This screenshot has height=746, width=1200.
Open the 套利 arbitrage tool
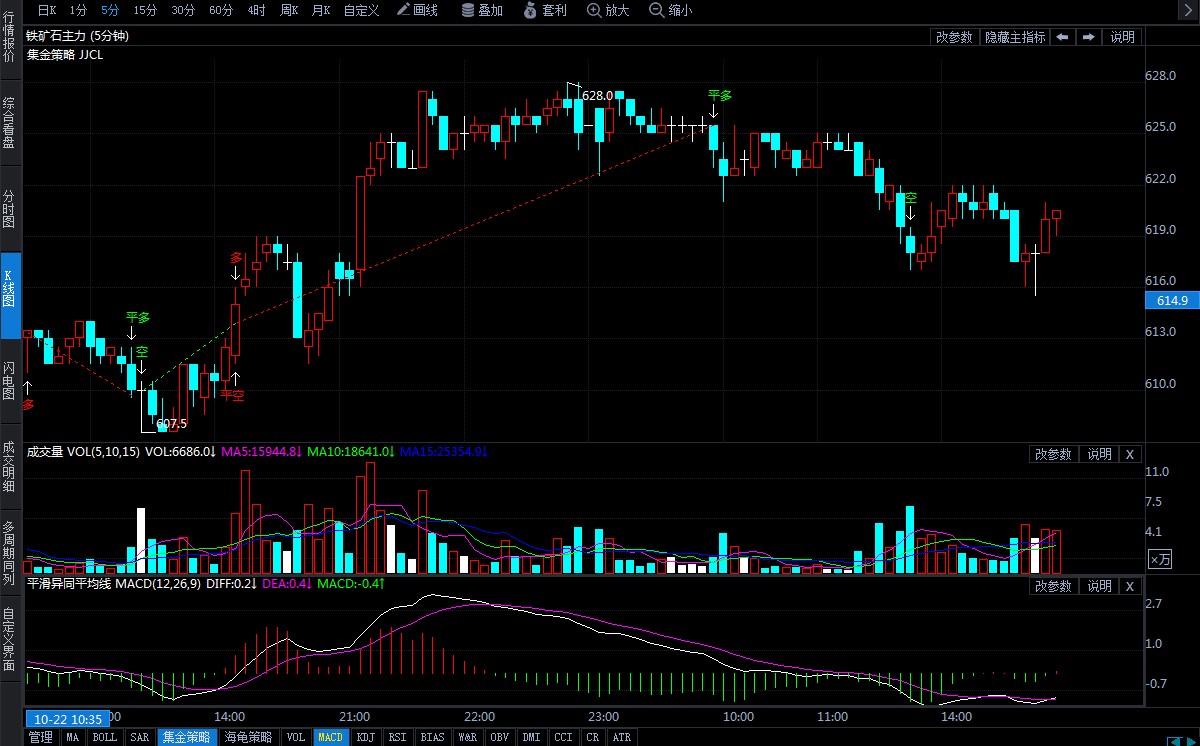click(545, 10)
